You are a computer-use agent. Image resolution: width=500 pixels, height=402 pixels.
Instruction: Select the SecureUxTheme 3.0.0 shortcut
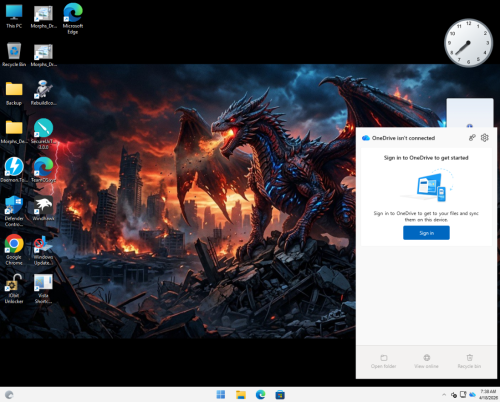(x=43, y=133)
